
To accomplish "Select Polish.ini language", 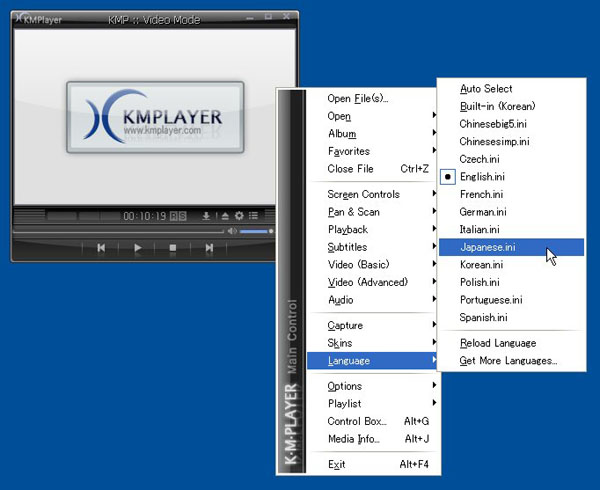I will click(512, 282).
